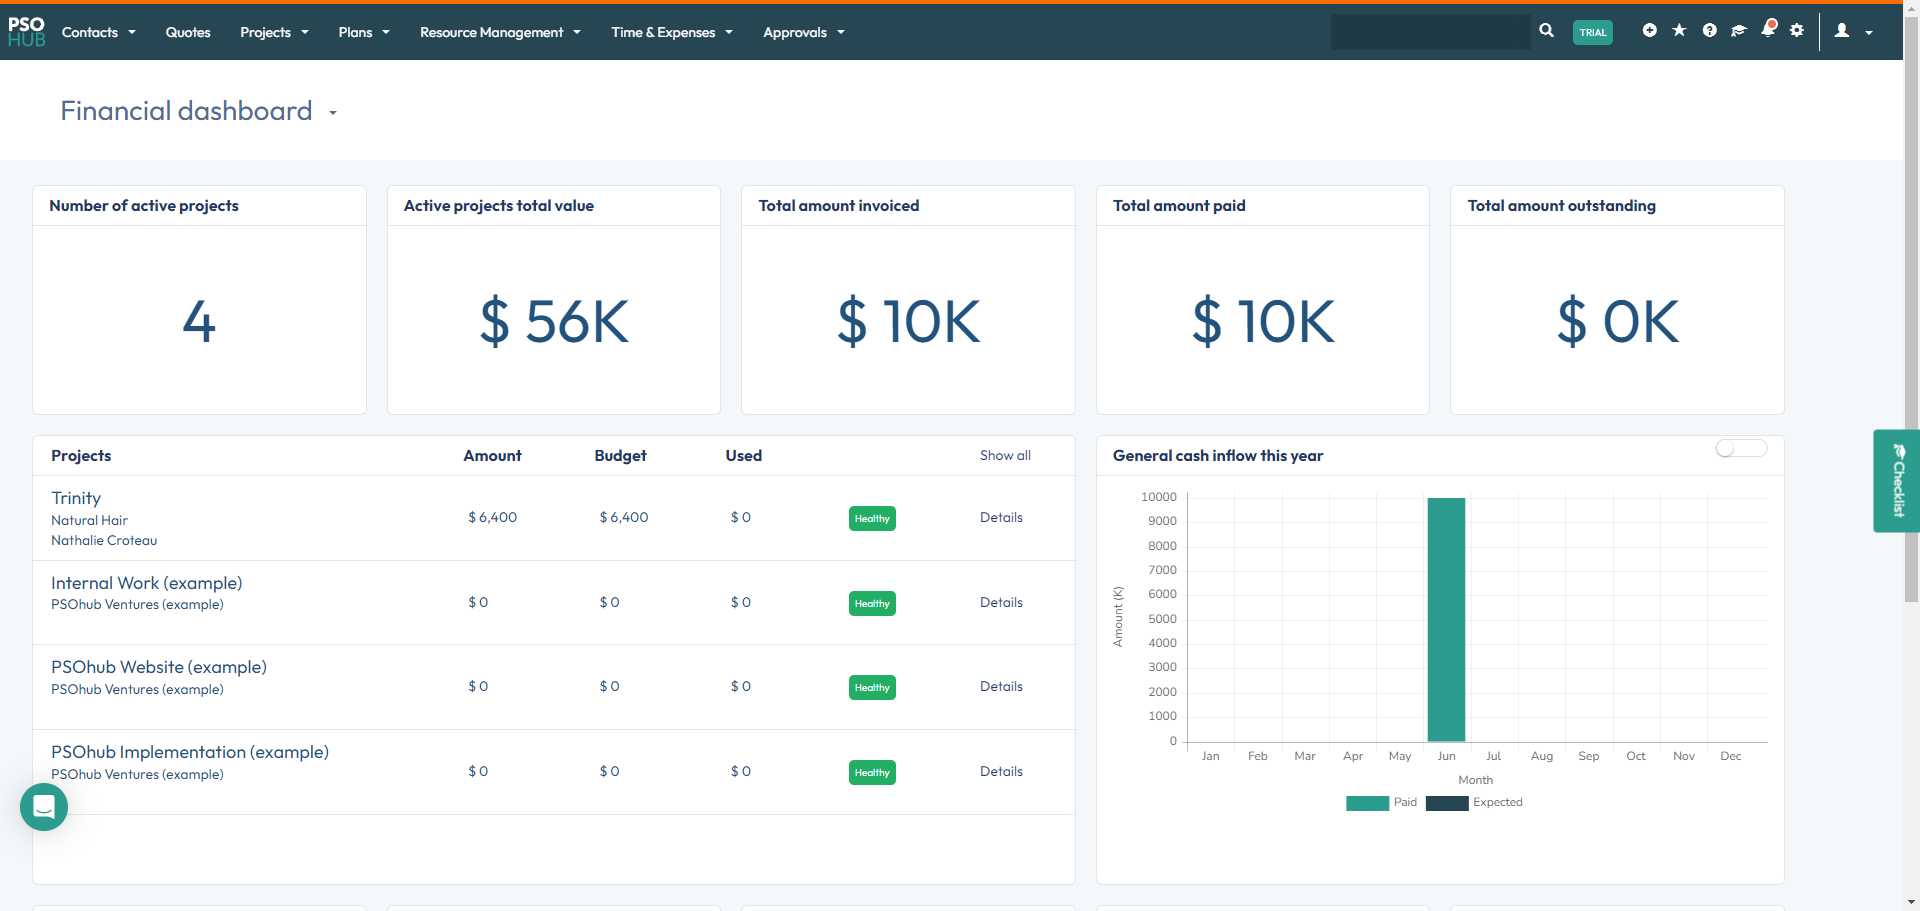This screenshot has height=911, width=1920.
Task: Click the plus quick-add icon
Action: 1649,31
